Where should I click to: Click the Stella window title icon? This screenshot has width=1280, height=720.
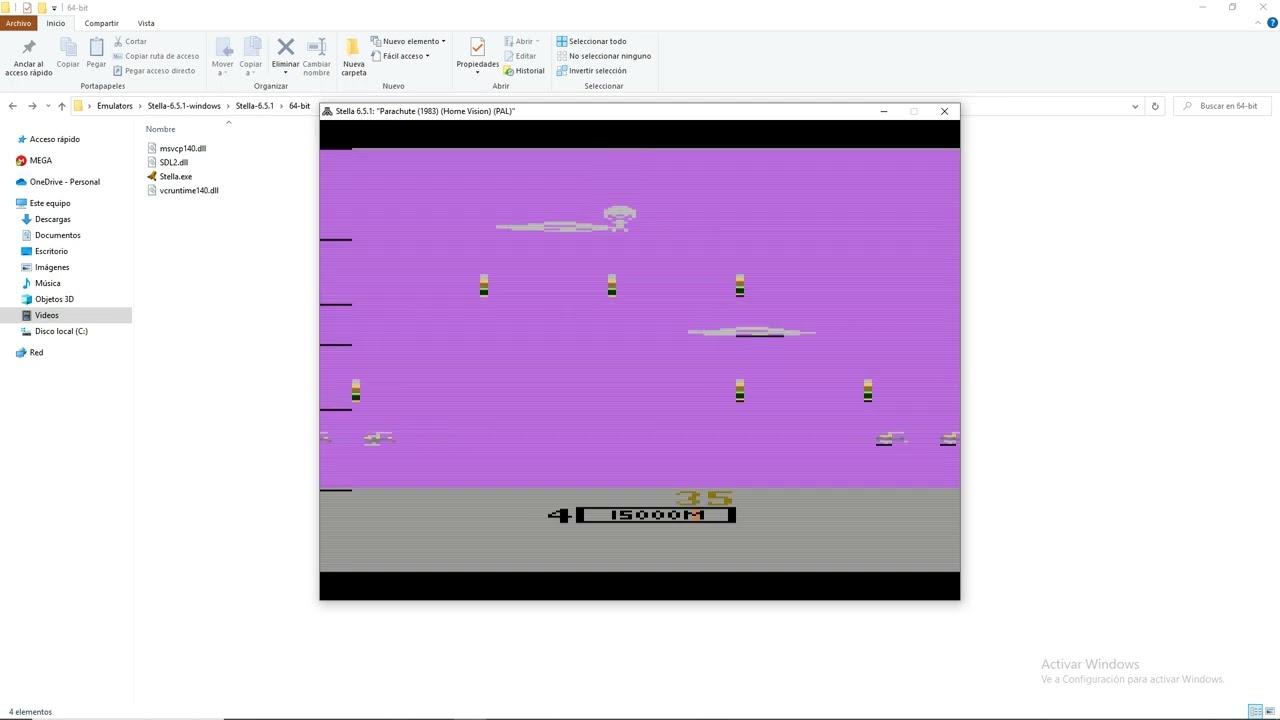point(327,111)
